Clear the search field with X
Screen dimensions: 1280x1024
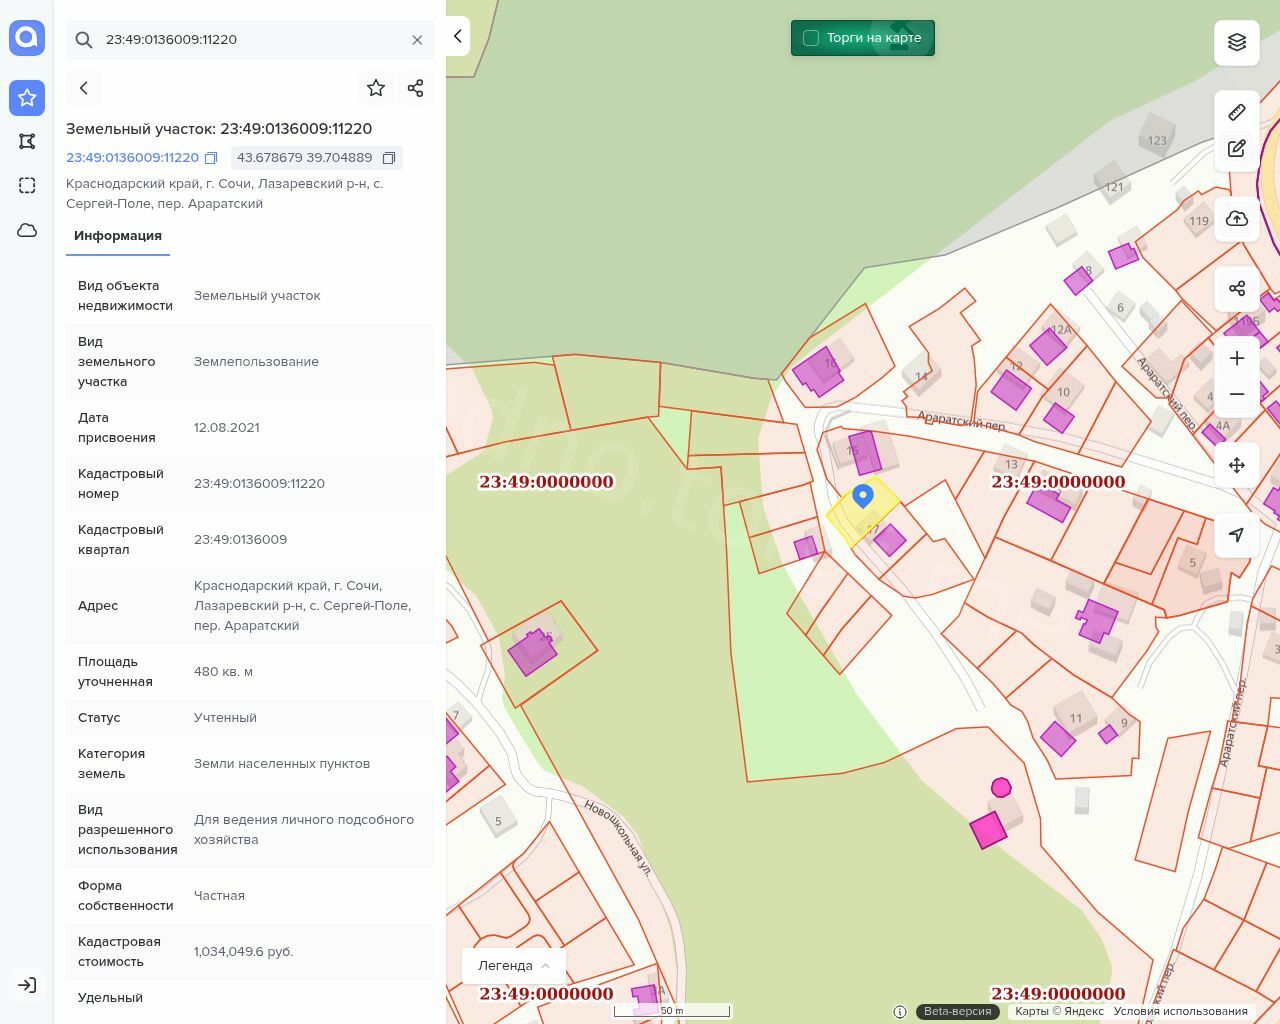(417, 40)
